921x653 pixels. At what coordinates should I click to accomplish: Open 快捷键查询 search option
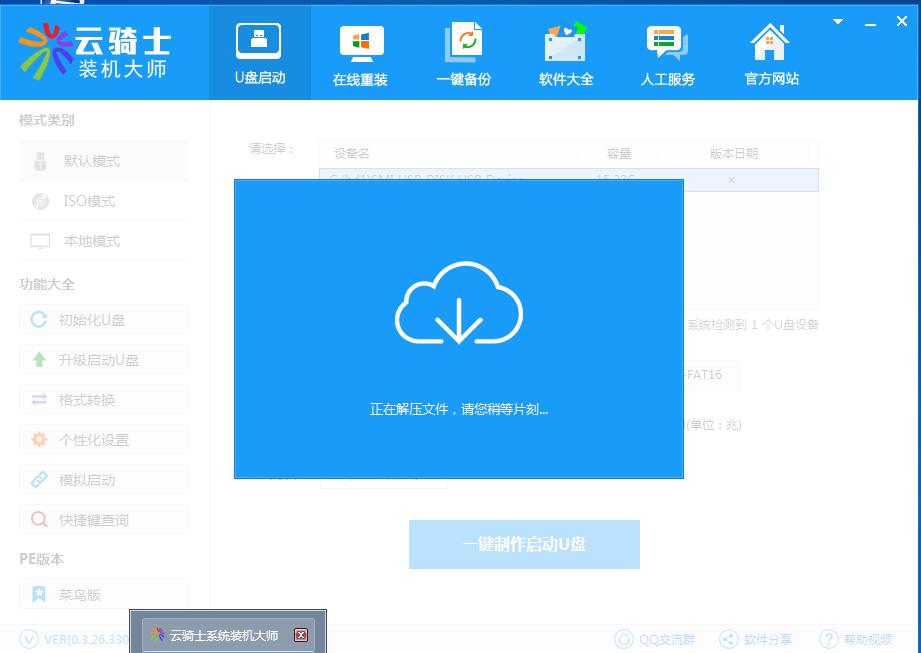(x=103, y=520)
